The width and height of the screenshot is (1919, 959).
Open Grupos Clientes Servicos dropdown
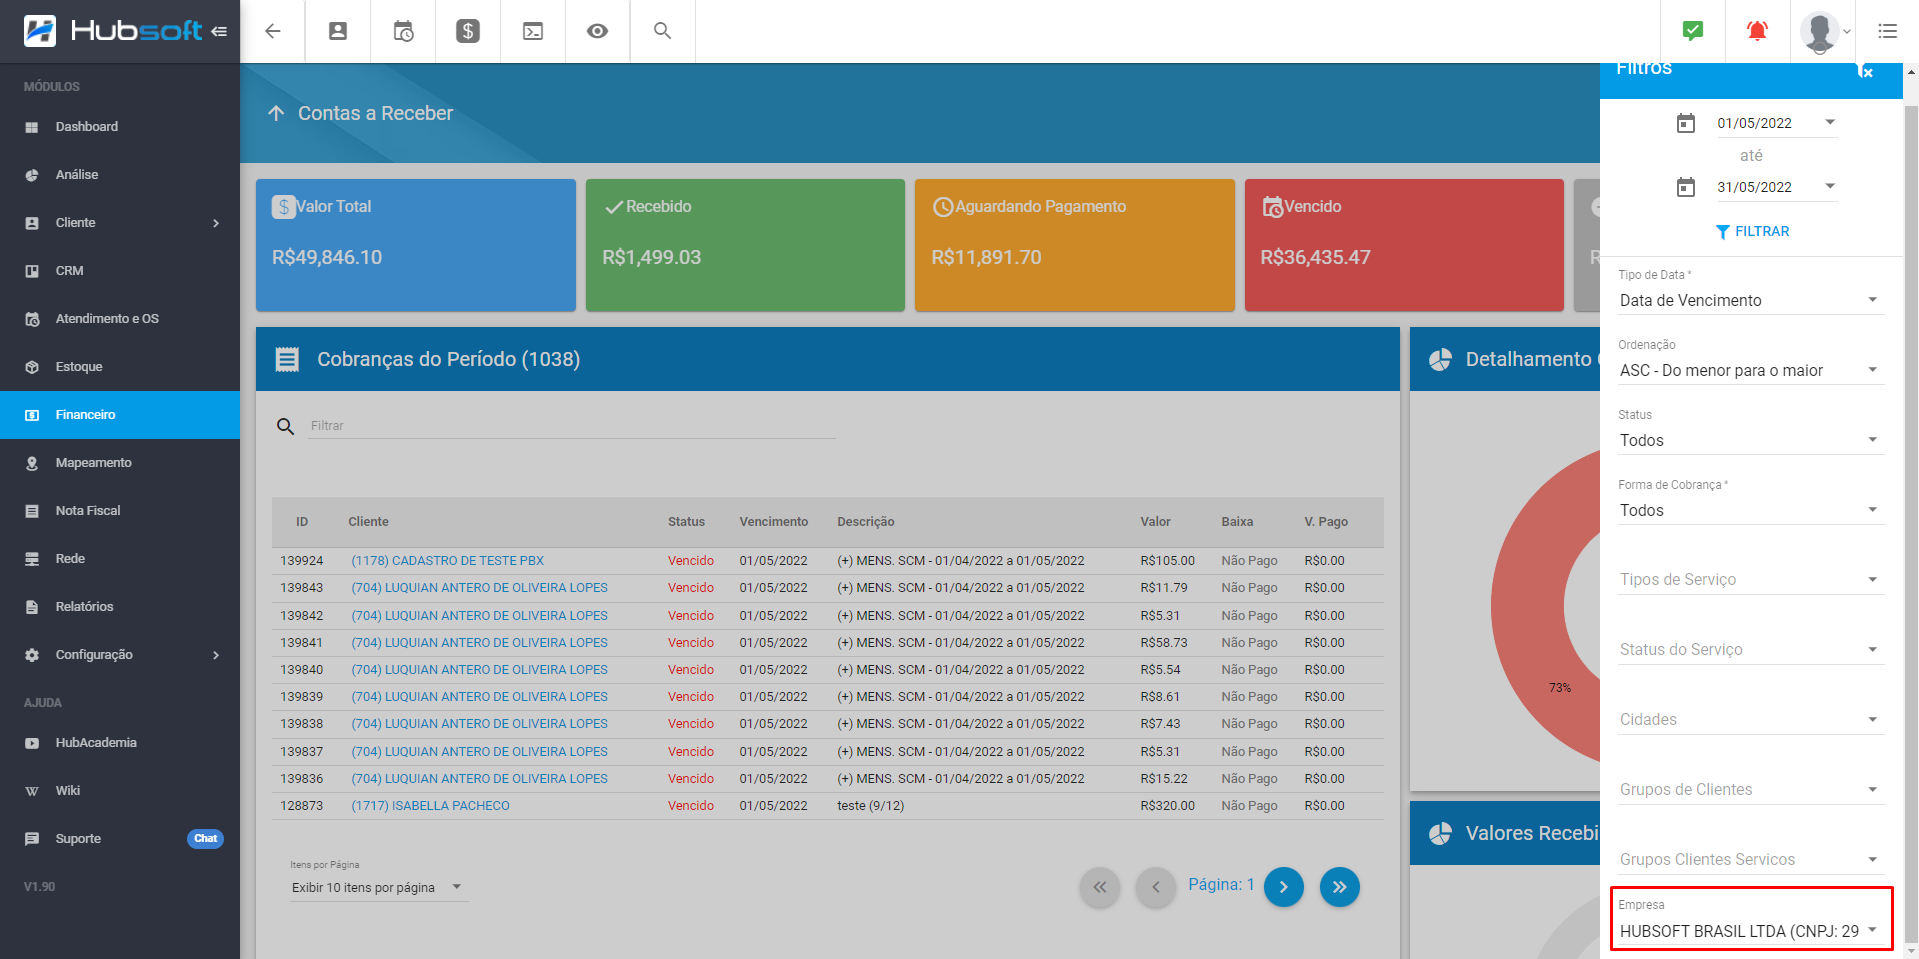(1751, 859)
